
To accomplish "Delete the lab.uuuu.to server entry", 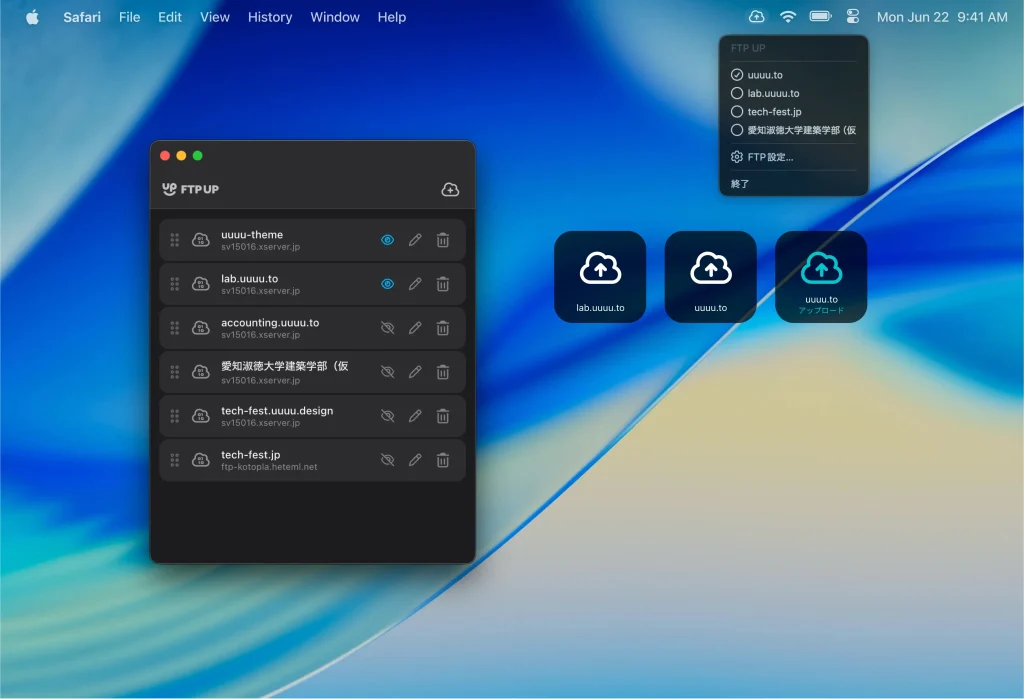I will coord(443,284).
